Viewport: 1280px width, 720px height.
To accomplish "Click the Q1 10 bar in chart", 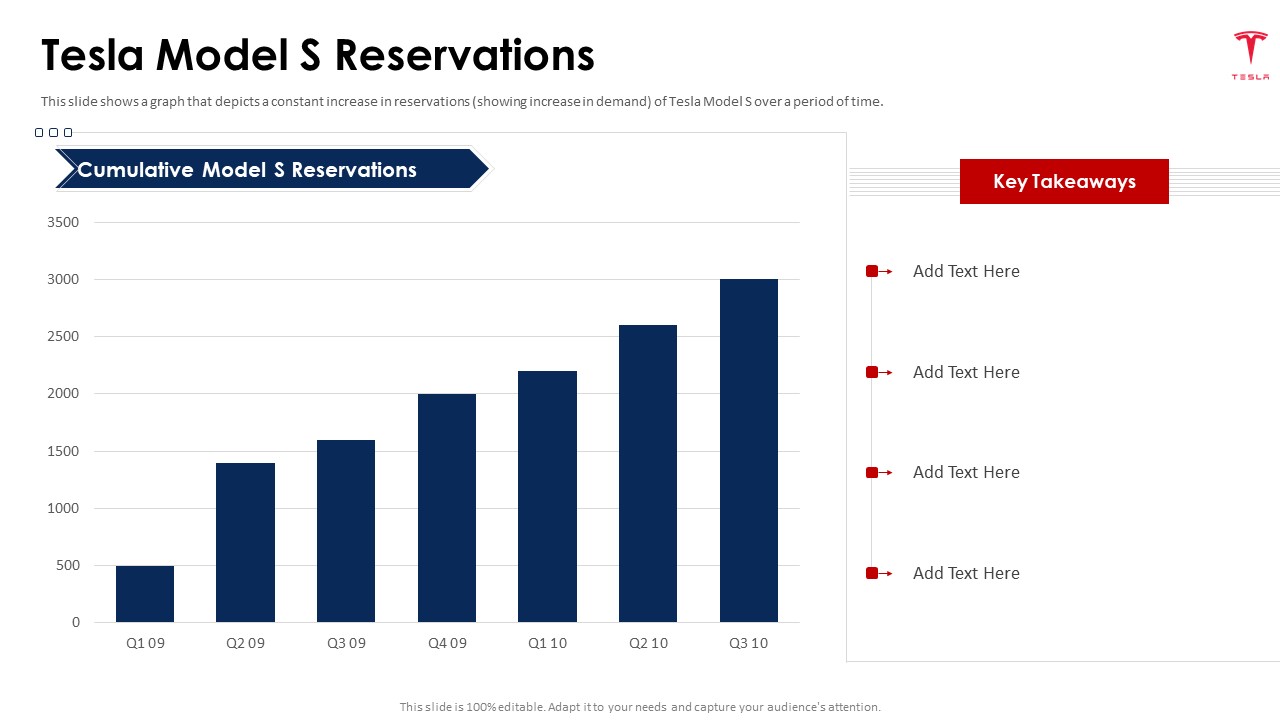I will pos(547,497).
